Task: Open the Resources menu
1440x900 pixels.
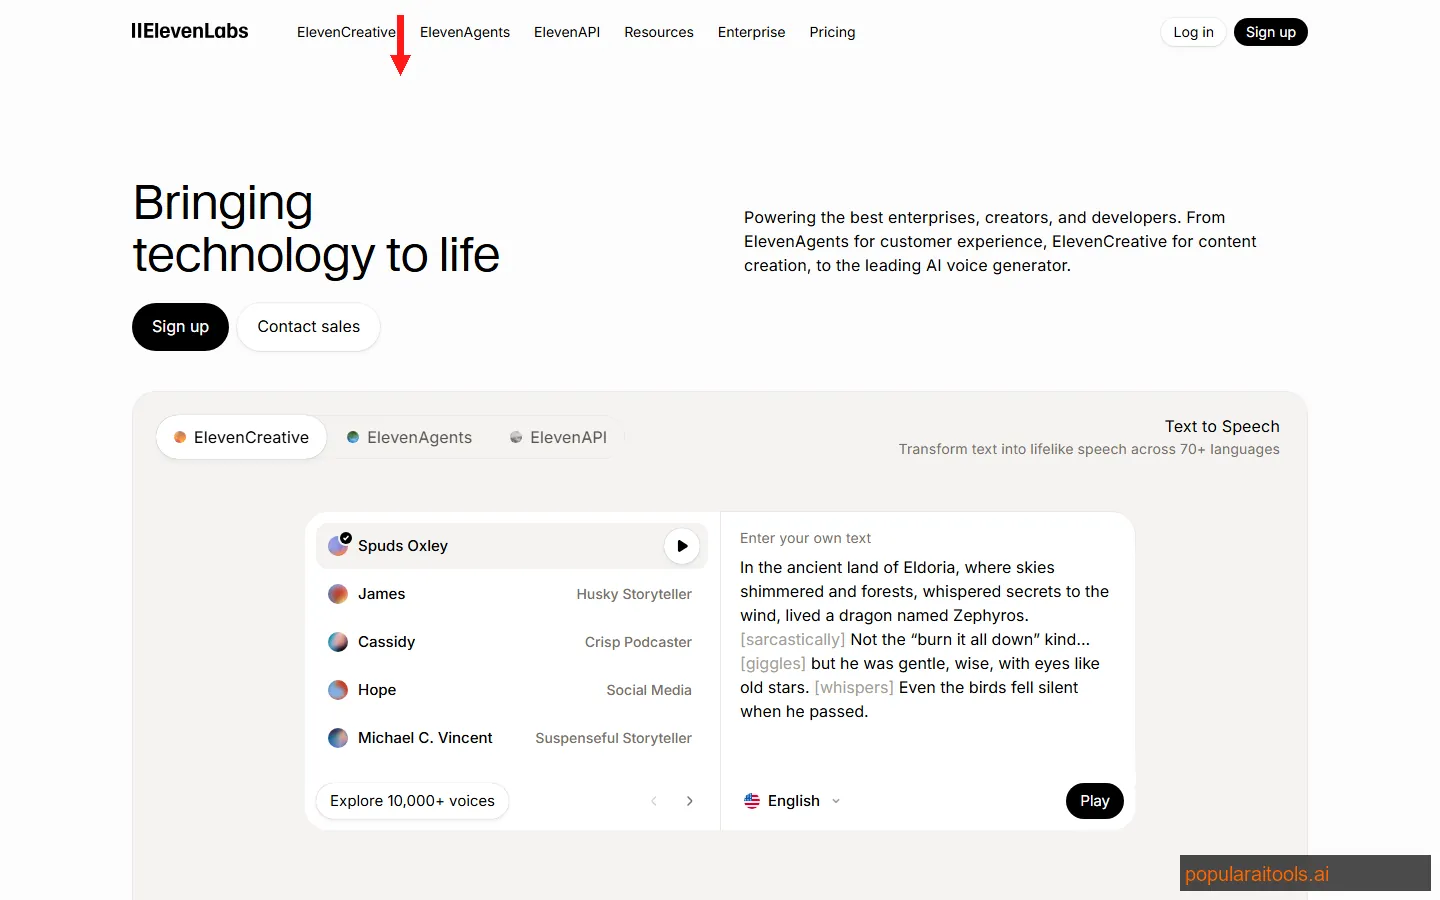Action: tap(658, 32)
